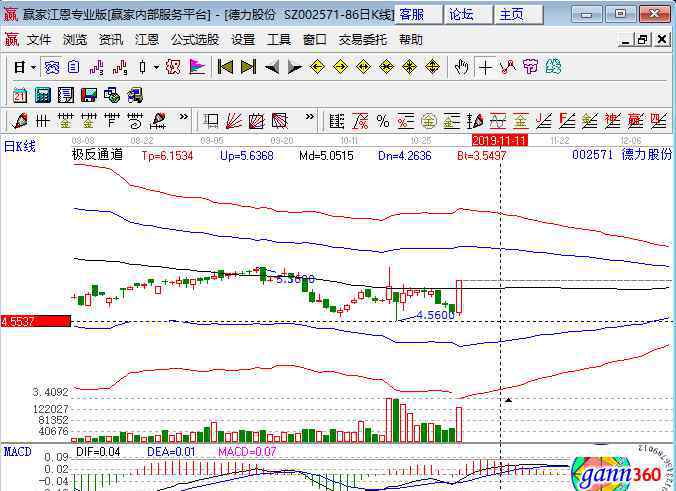Click the colorful flag icon
676x491 pixels.
tap(197, 67)
